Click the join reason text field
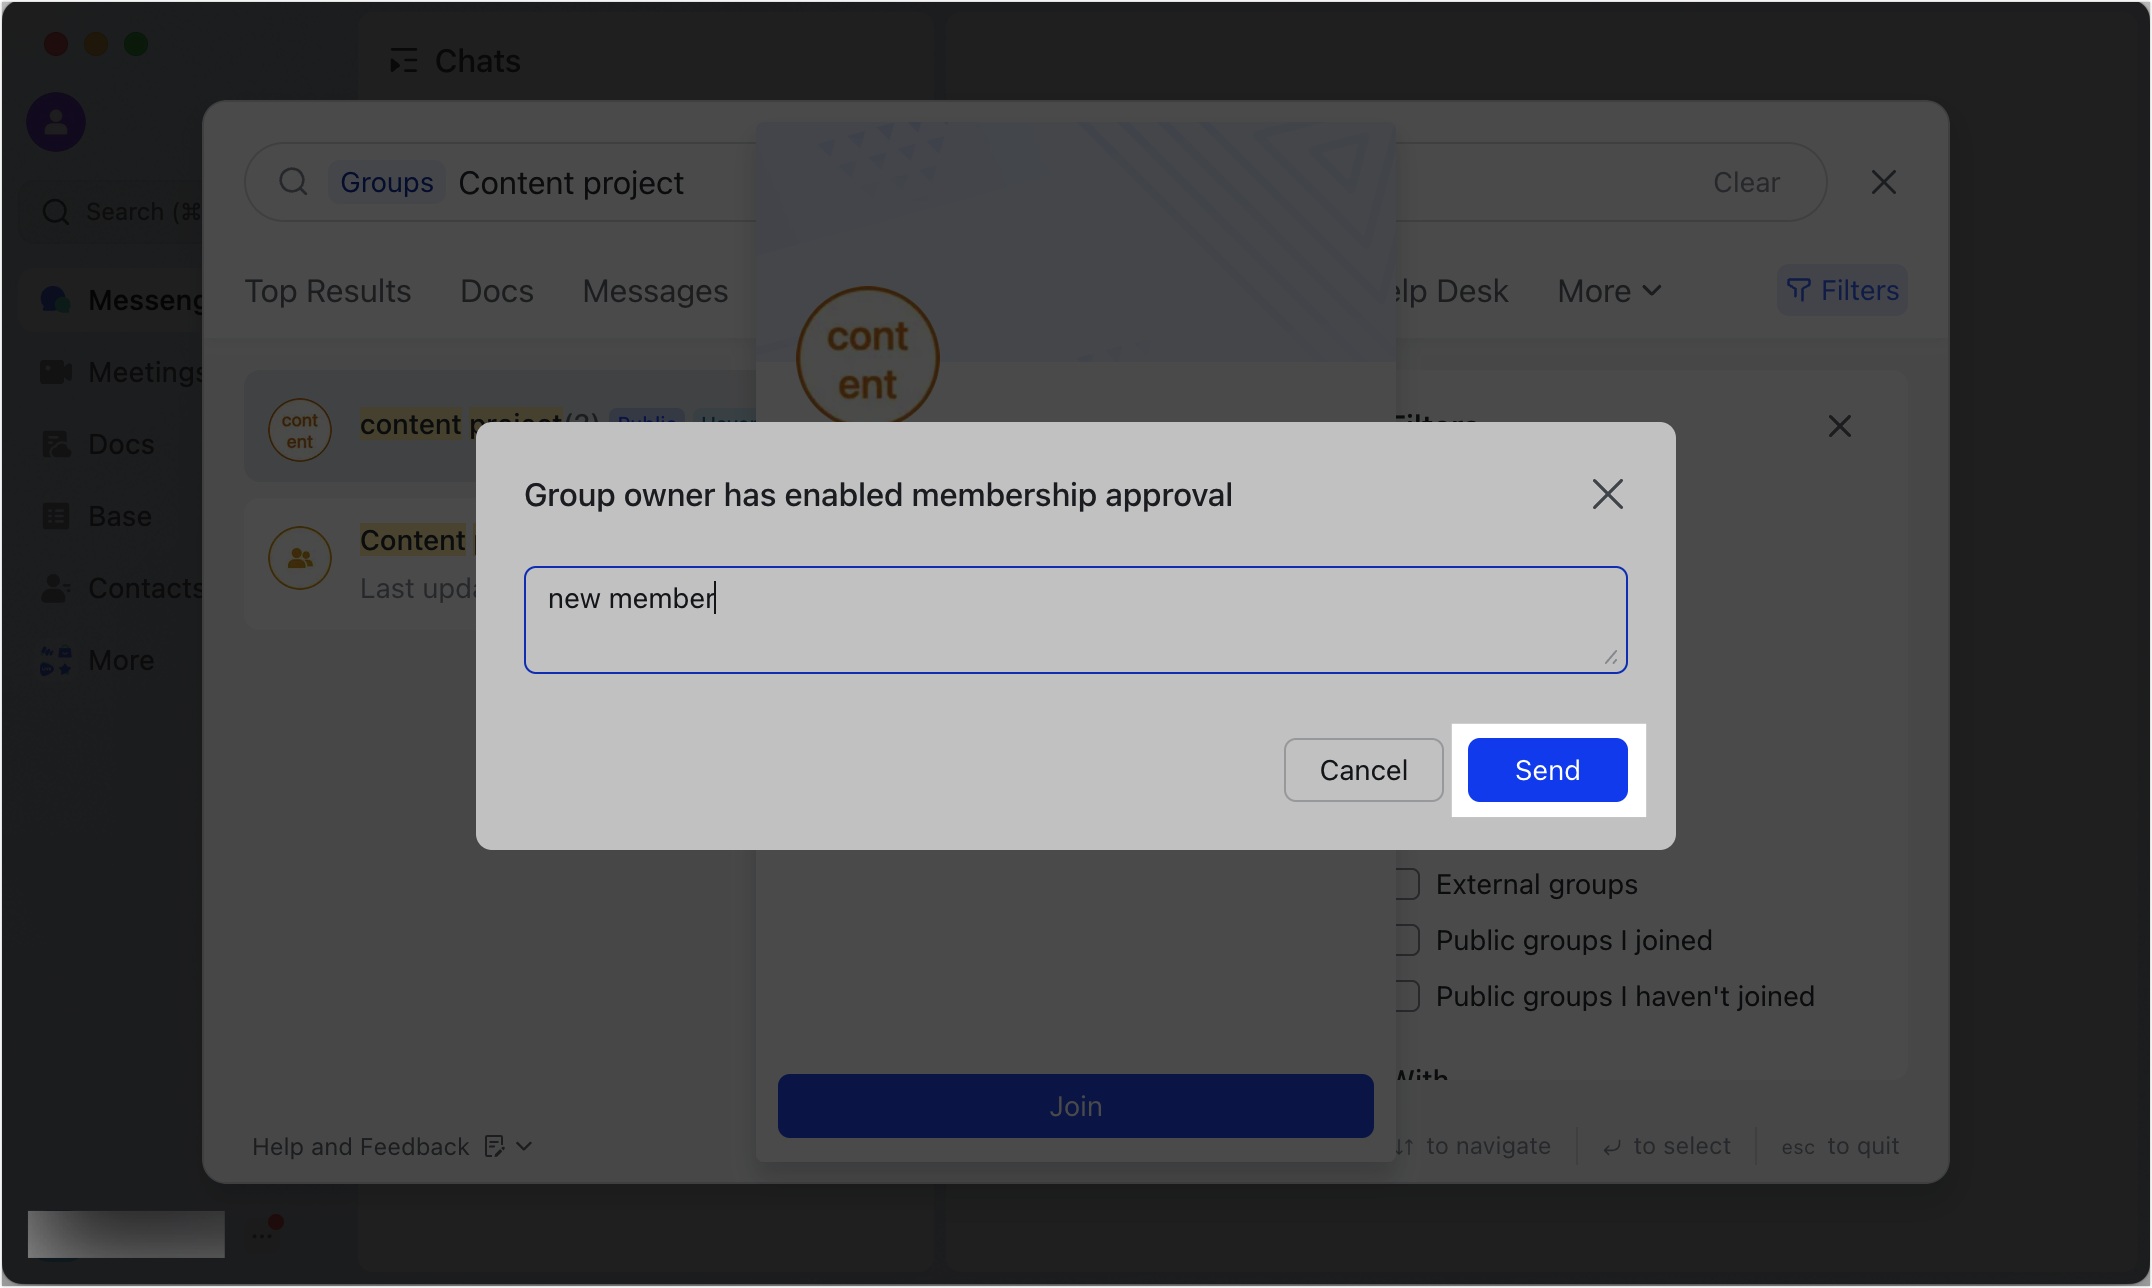The image size is (2152, 1288). 1075,620
